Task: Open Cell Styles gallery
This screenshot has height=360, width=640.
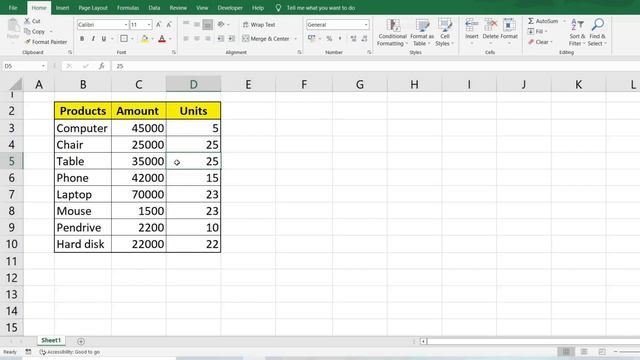Action: pyautogui.click(x=444, y=32)
